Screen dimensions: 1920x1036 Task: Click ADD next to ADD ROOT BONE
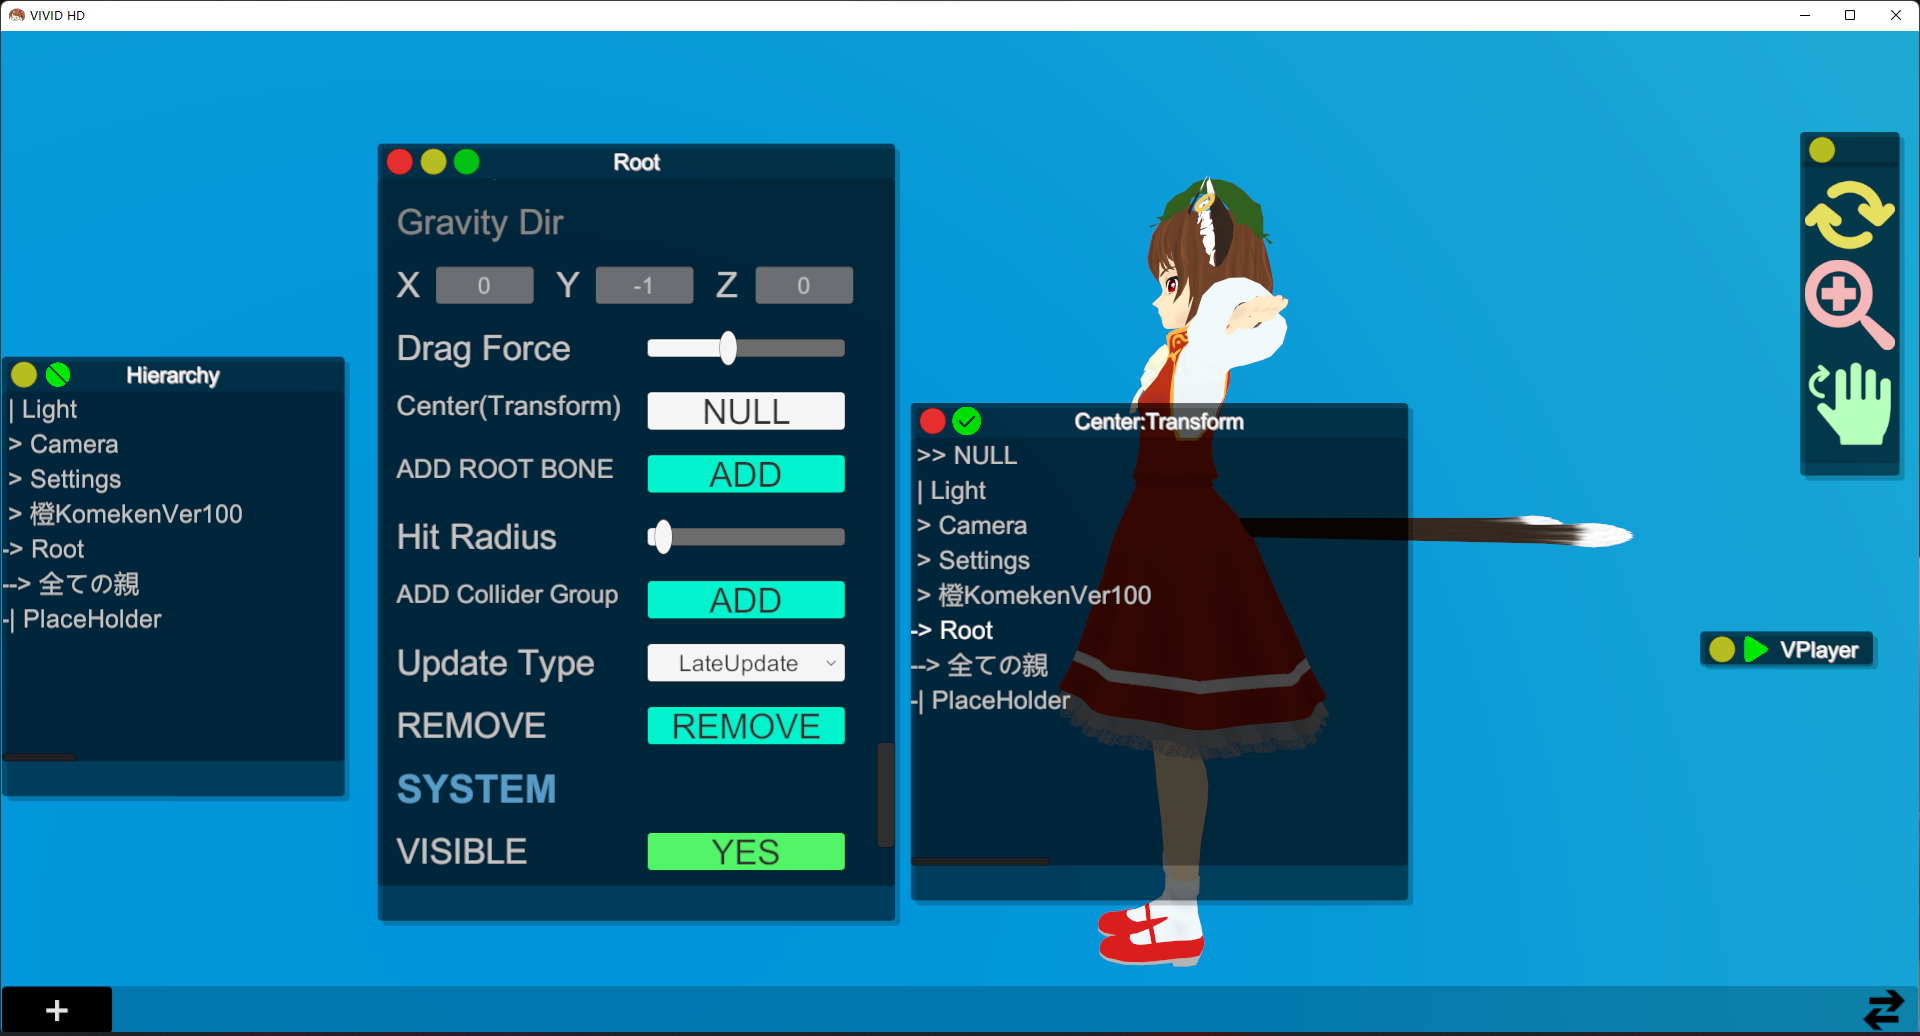(x=746, y=474)
